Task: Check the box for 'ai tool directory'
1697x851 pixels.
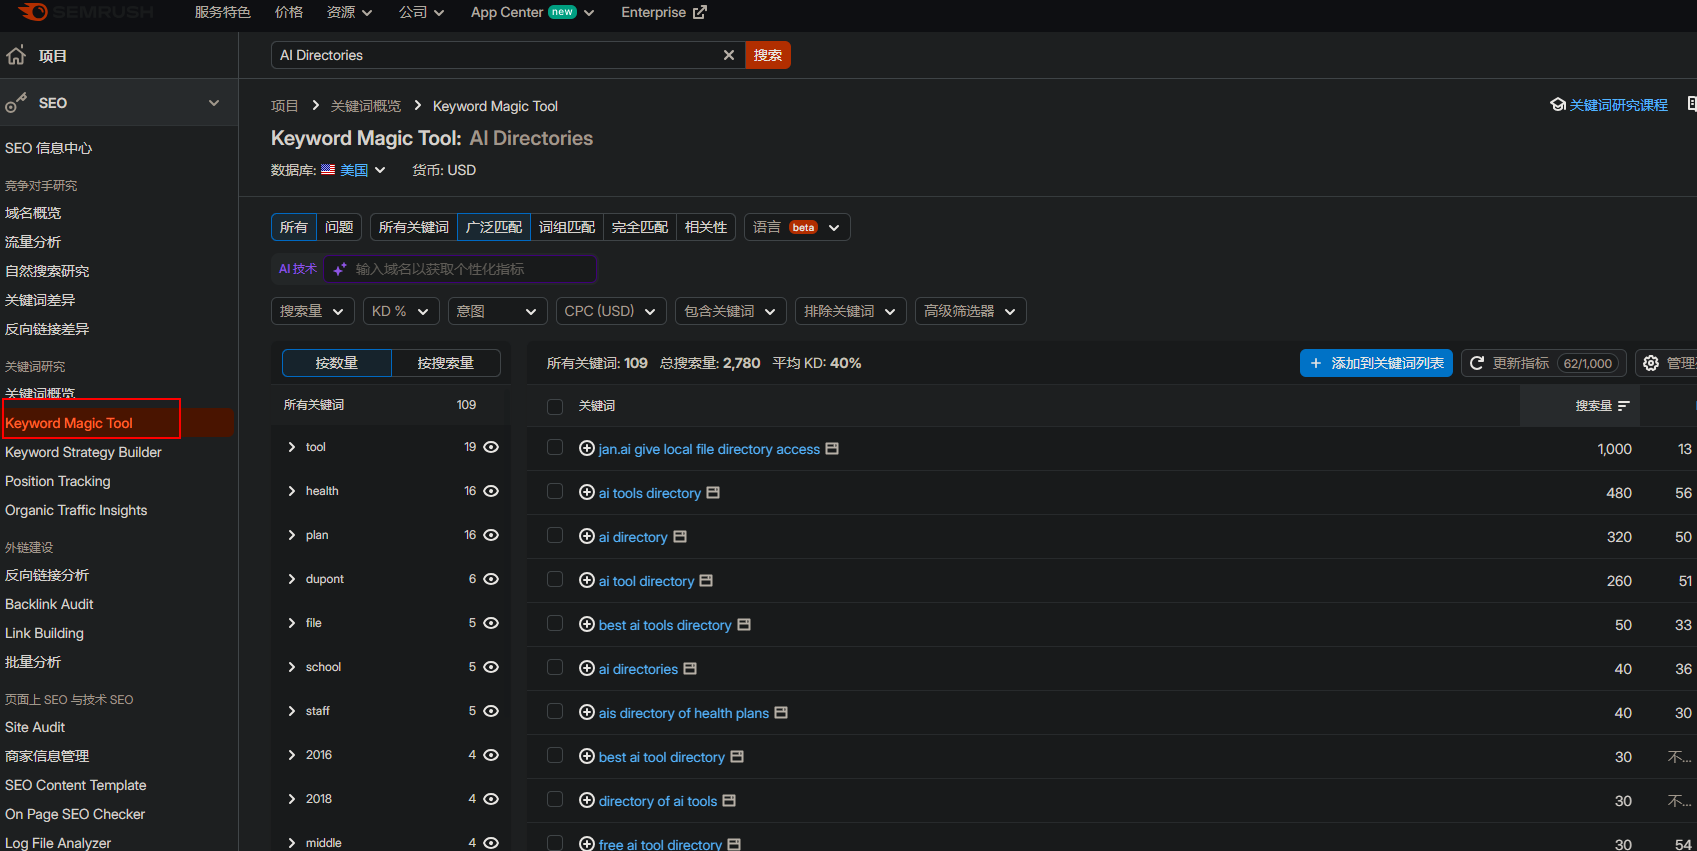Action: point(555,580)
